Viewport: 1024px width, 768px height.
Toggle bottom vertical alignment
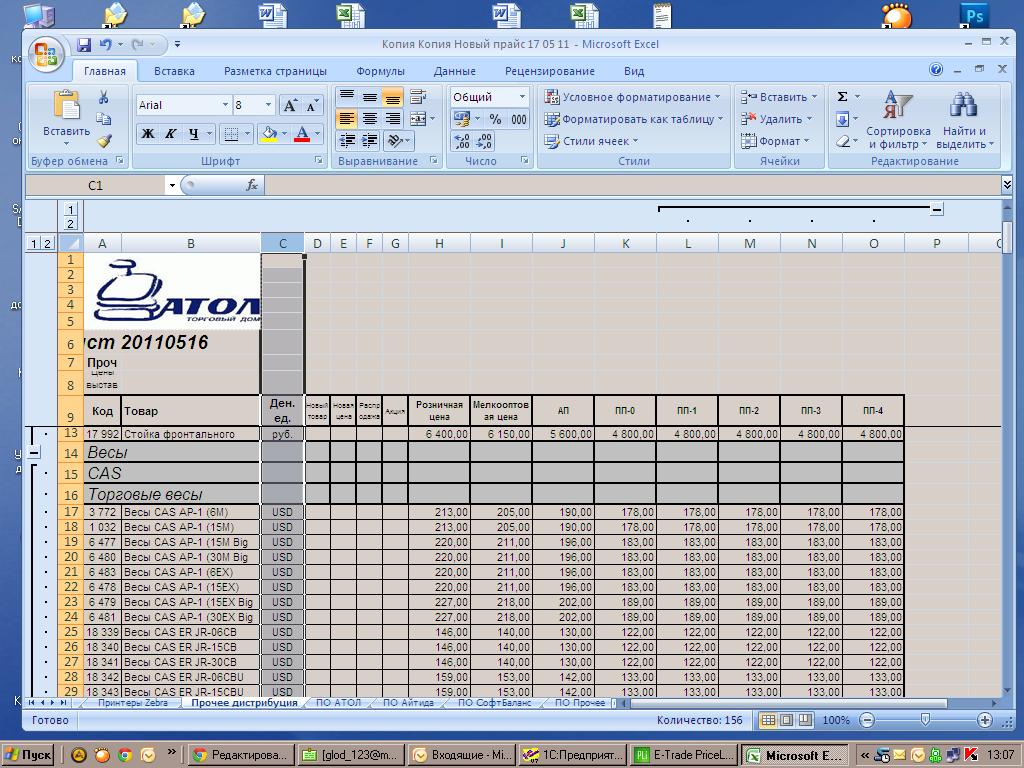392,97
